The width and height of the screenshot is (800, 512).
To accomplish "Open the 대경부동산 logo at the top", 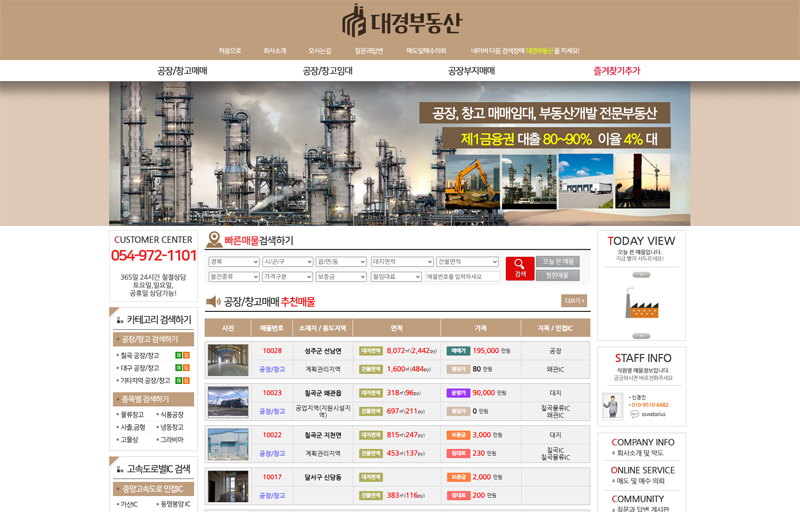I will (402, 21).
